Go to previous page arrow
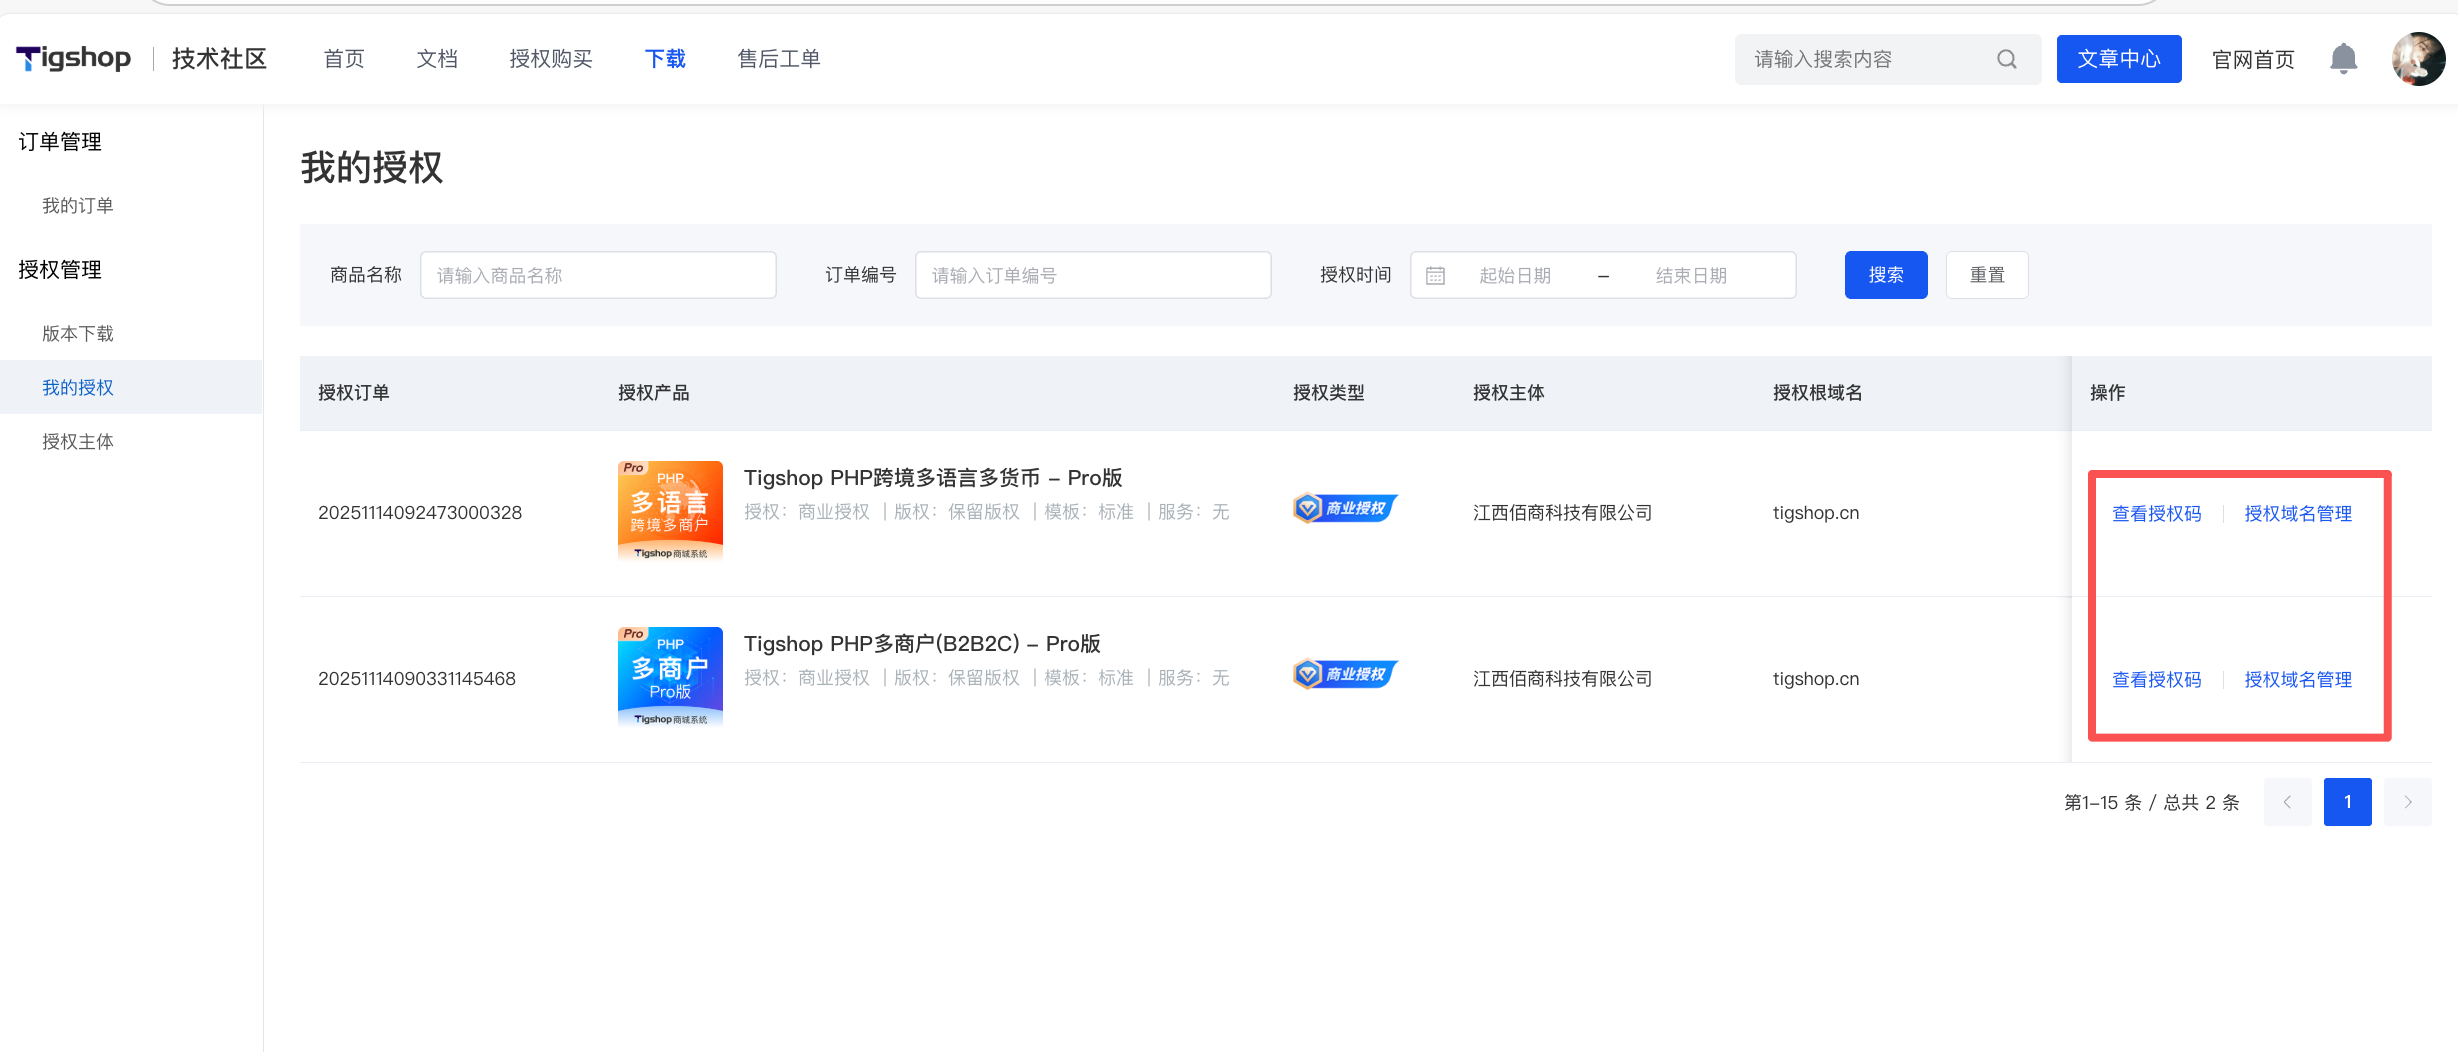 [2287, 802]
